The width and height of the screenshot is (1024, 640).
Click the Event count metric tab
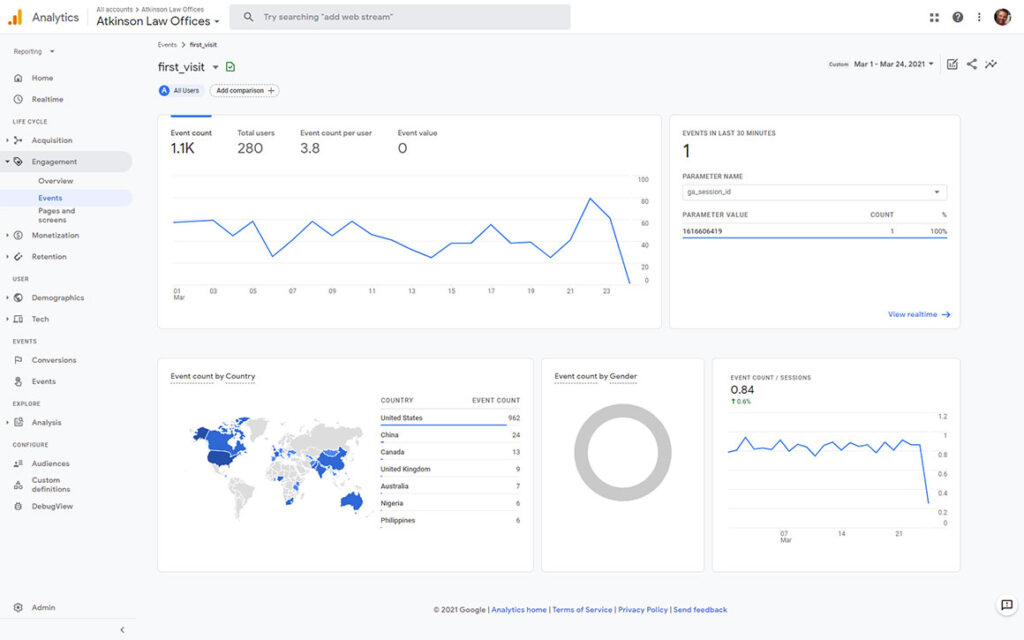click(x=191, y=142)
